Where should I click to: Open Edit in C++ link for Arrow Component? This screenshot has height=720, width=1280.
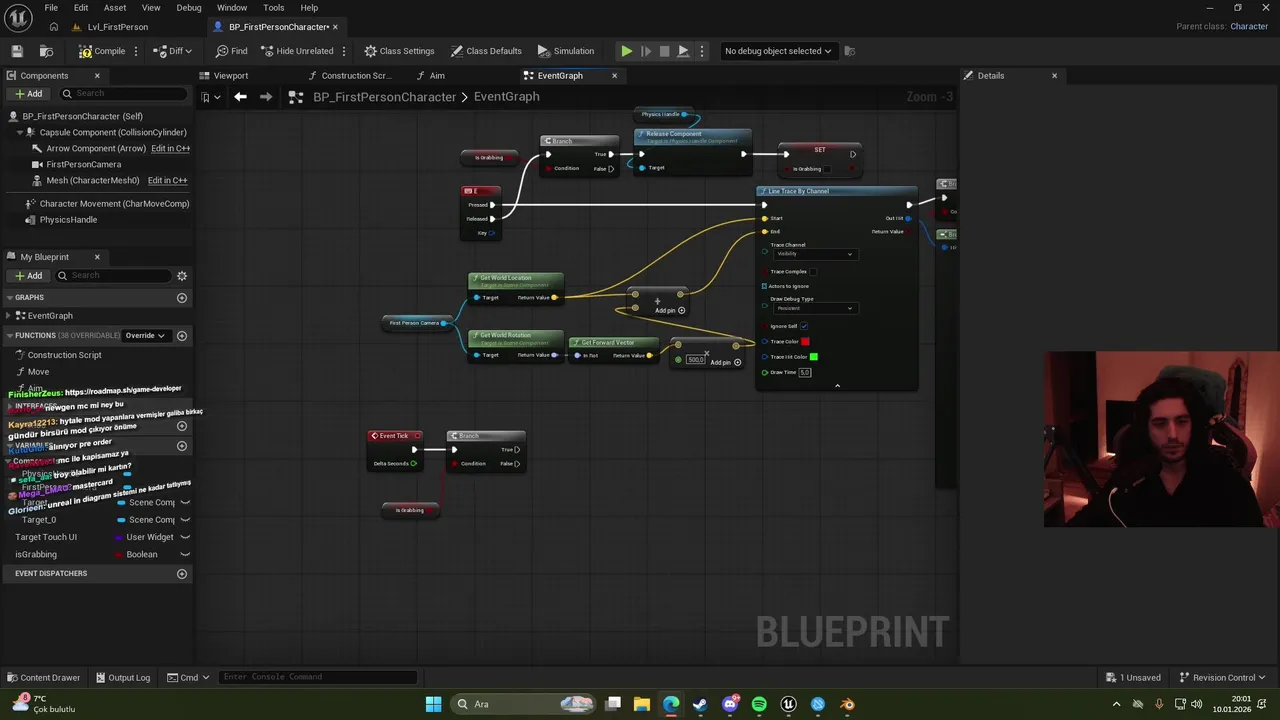(x=170, y=148)
